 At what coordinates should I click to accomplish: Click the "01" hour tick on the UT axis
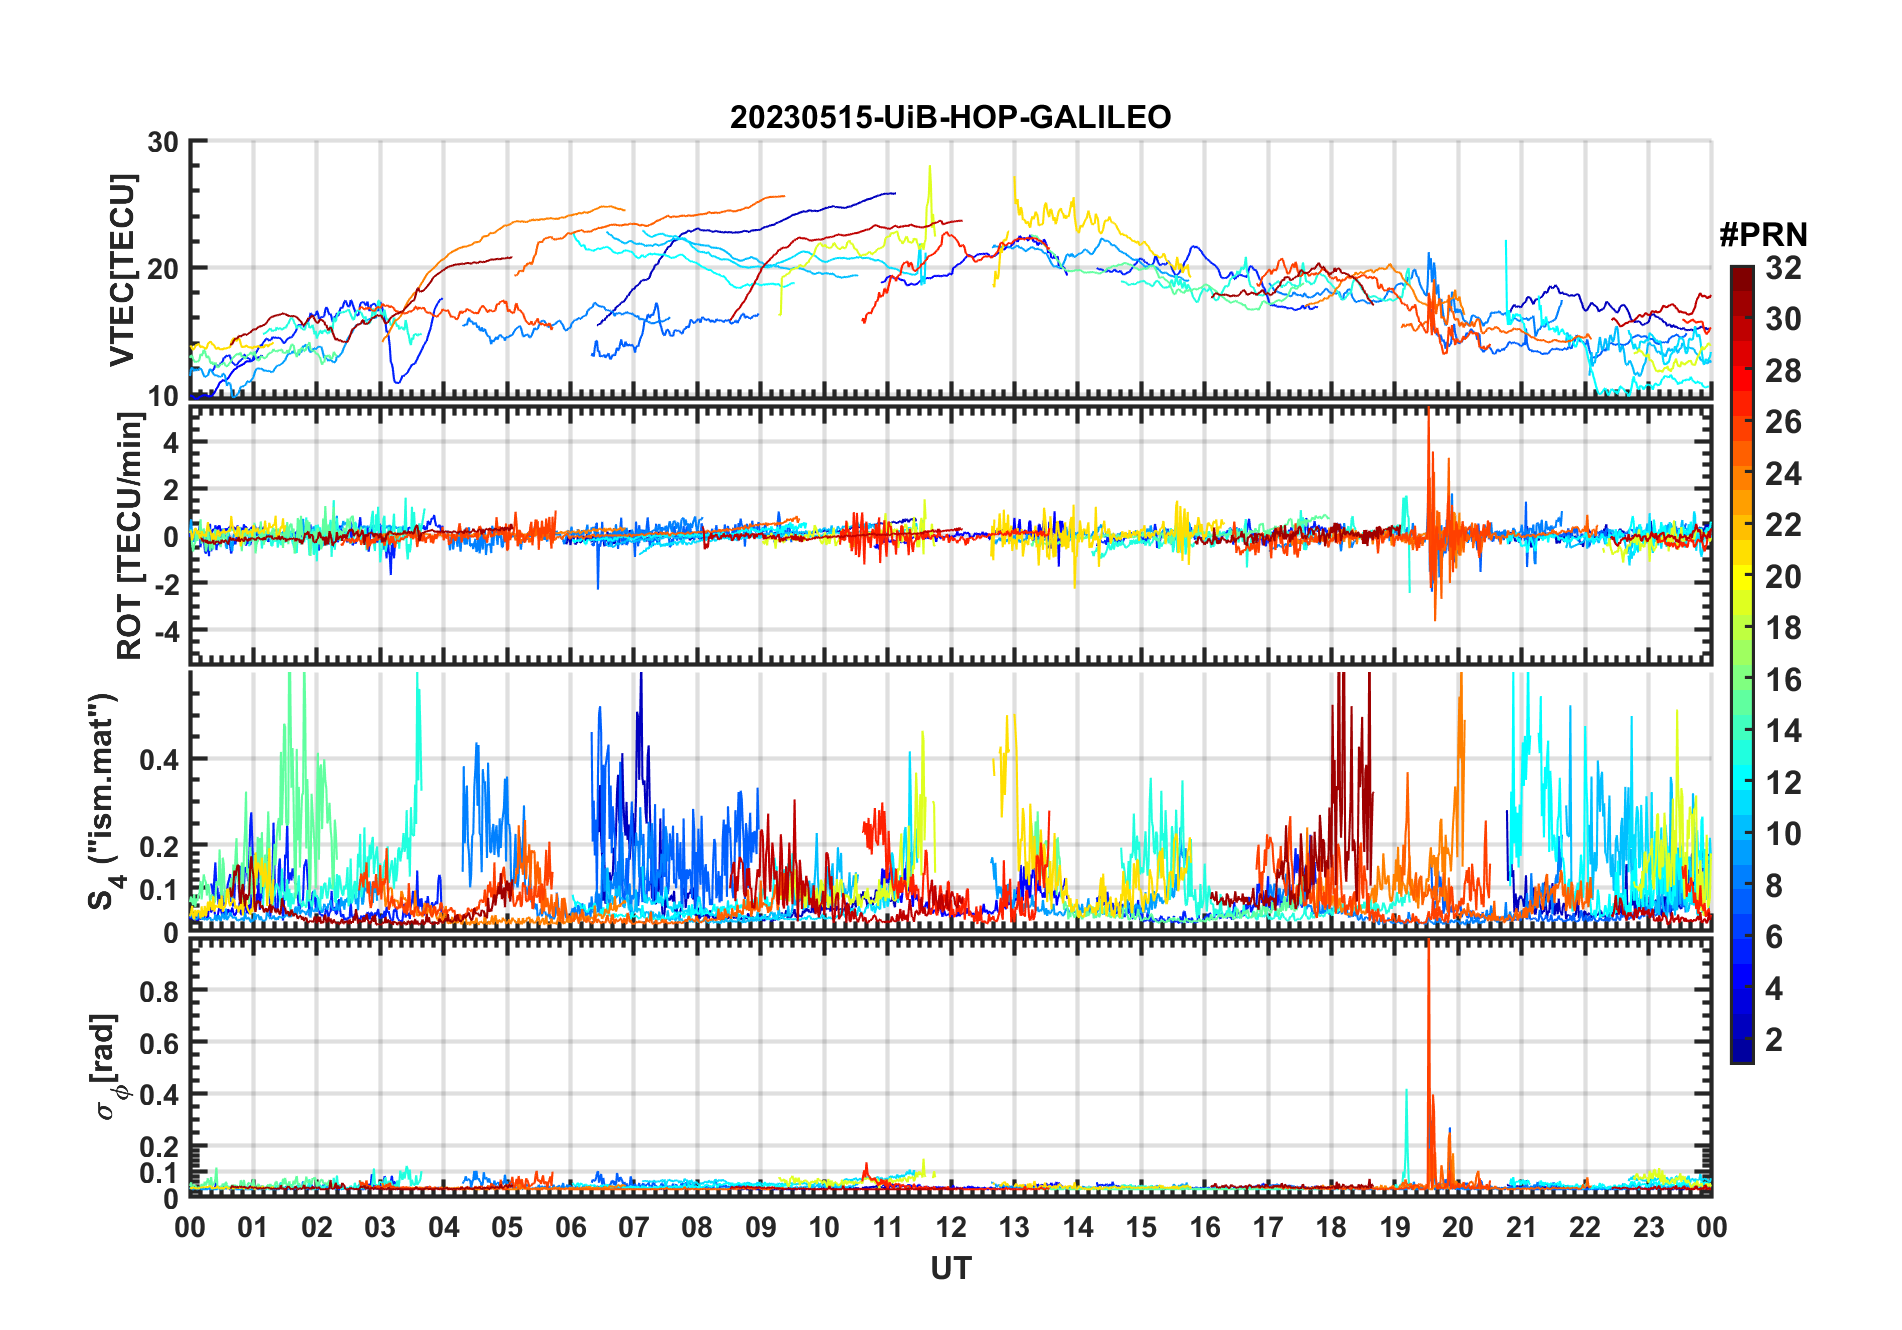[x=253, y=1227]
